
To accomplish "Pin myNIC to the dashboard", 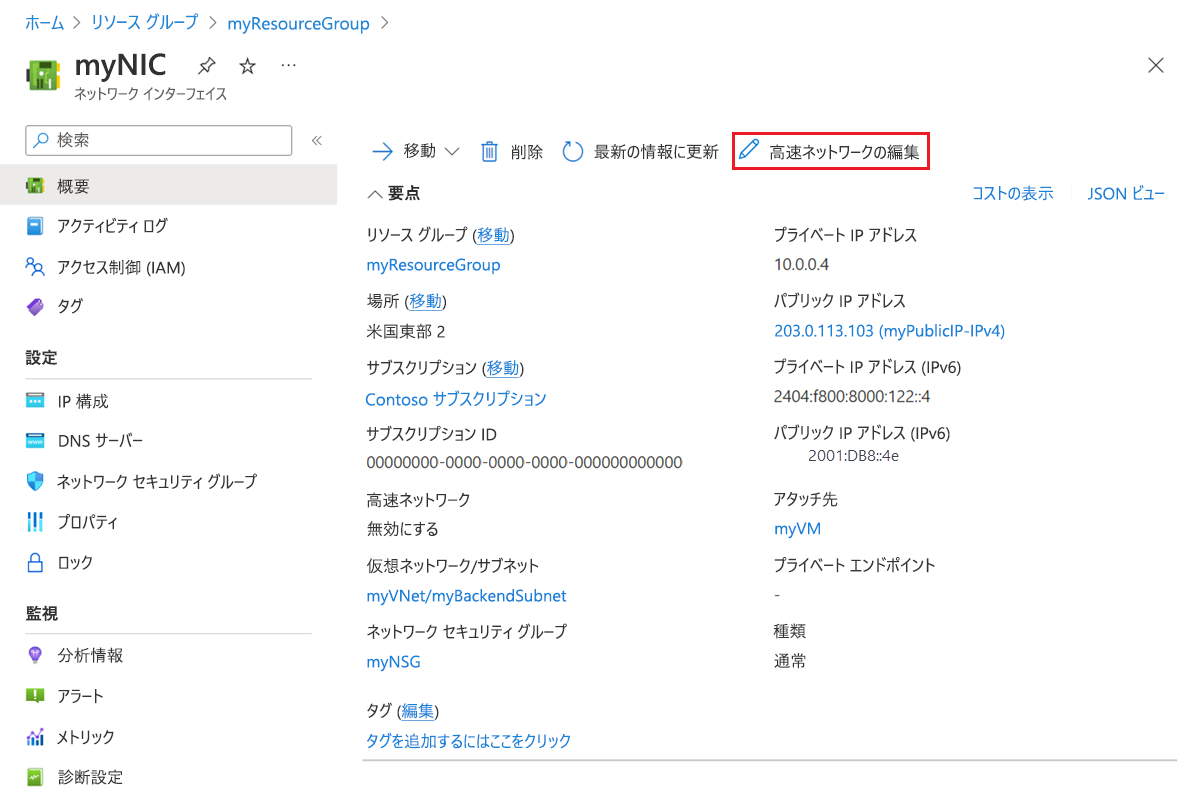I will tap(207, 64).
